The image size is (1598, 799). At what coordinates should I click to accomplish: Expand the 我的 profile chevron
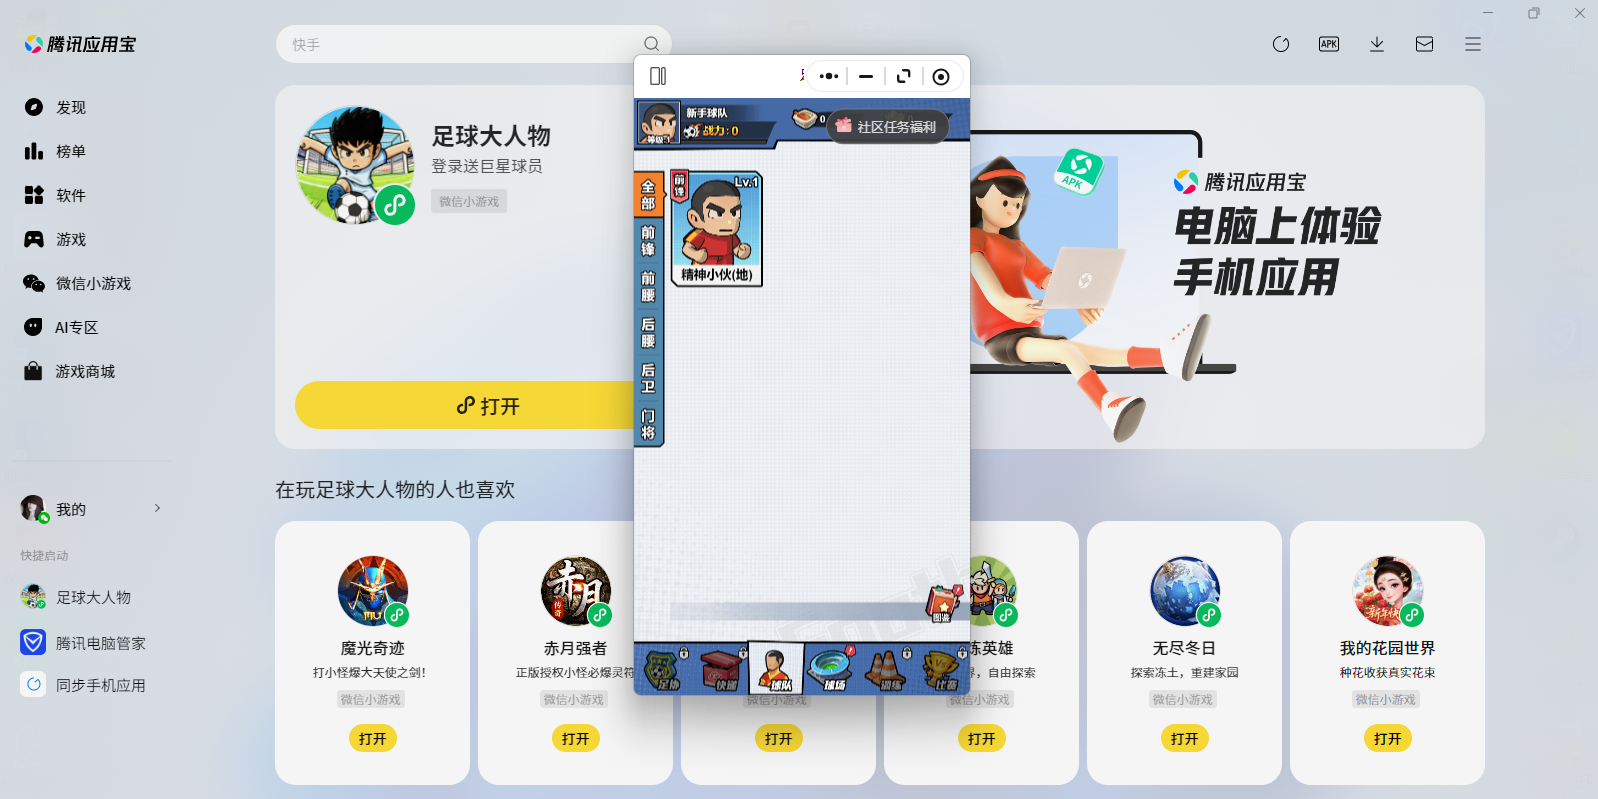tap(157, 508)
